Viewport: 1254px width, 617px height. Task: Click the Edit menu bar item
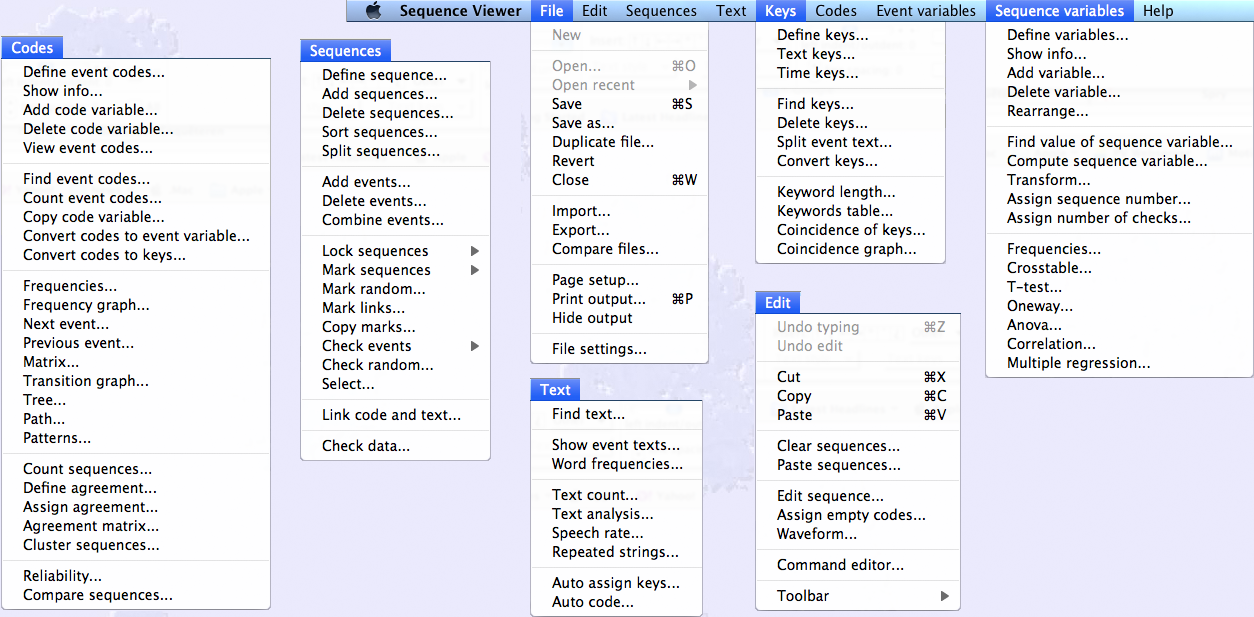(595, 11)
